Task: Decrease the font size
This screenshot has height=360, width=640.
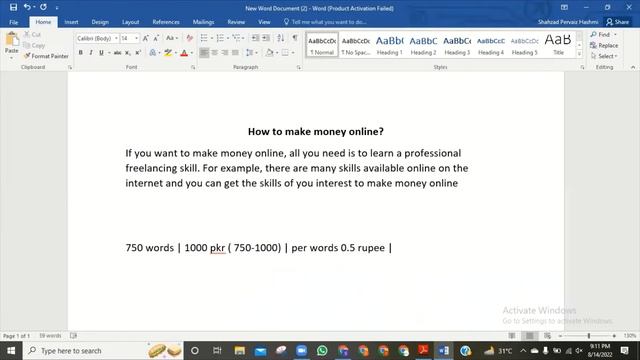Action: click(156, 38)
